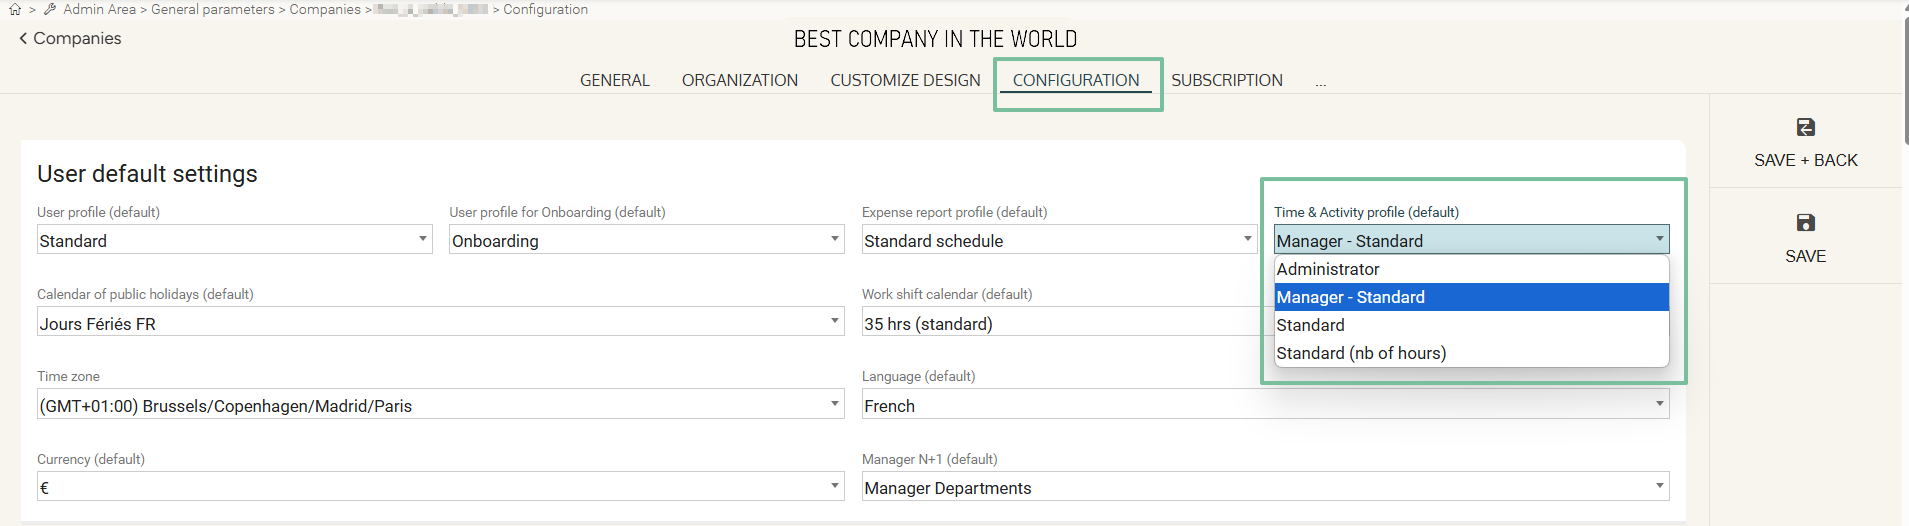The width and height of the screenshot is (1909, 526).
Task: Go to Companies in the breadcrumb
Action: 325,9
